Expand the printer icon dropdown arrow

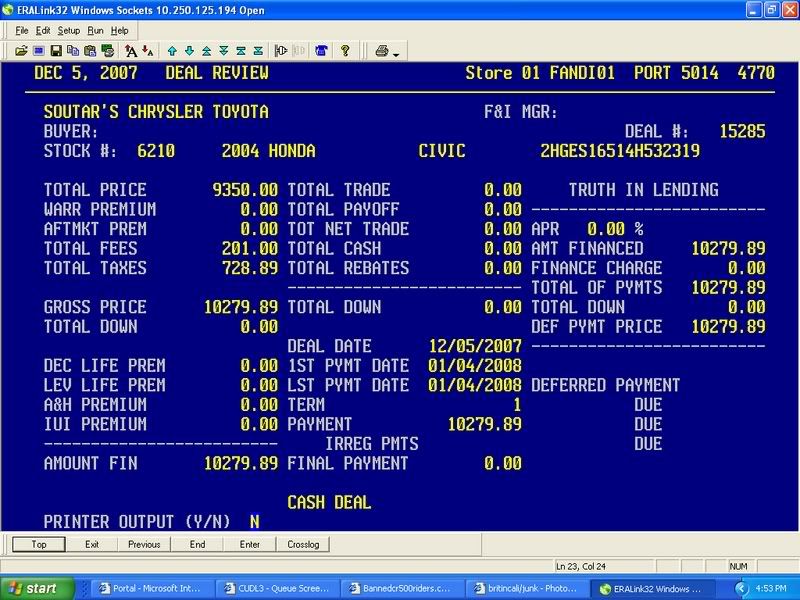396,52
